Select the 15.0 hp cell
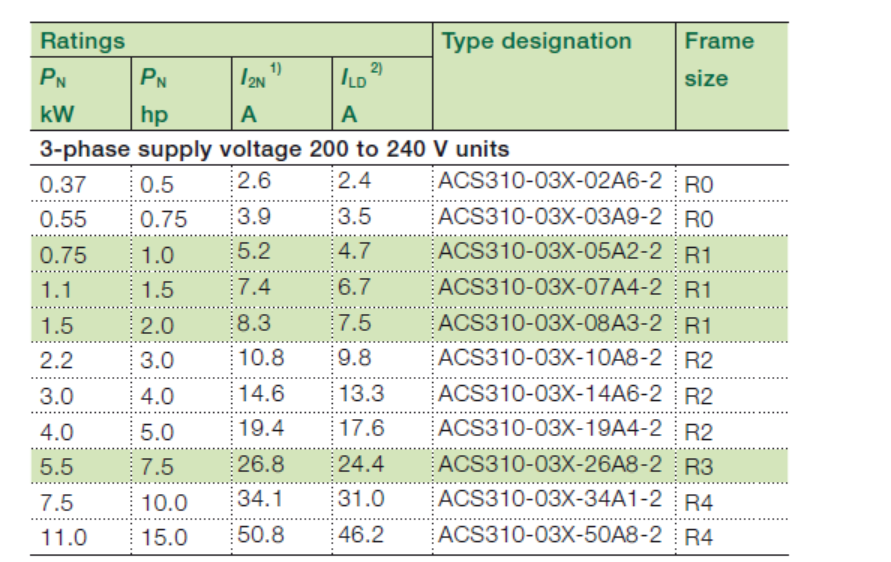Viewport: 891px width, 562px height. (164, 538)
